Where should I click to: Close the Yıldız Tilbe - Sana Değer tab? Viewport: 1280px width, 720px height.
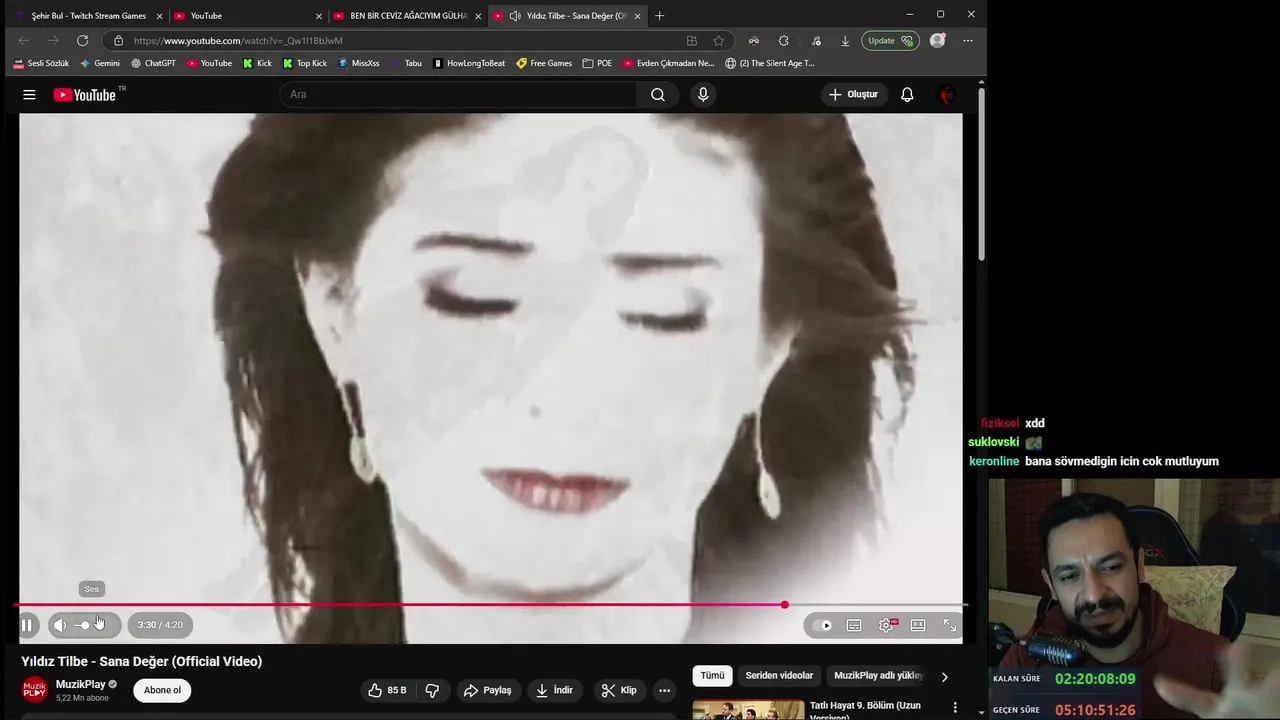(x=637, y=16)
